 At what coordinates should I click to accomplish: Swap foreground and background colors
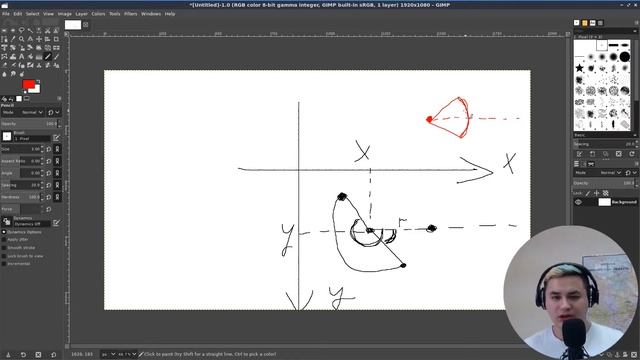[x=38, y=82]
